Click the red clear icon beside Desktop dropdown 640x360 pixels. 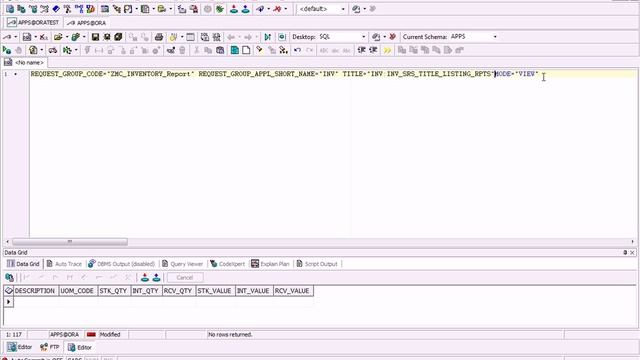392,37
